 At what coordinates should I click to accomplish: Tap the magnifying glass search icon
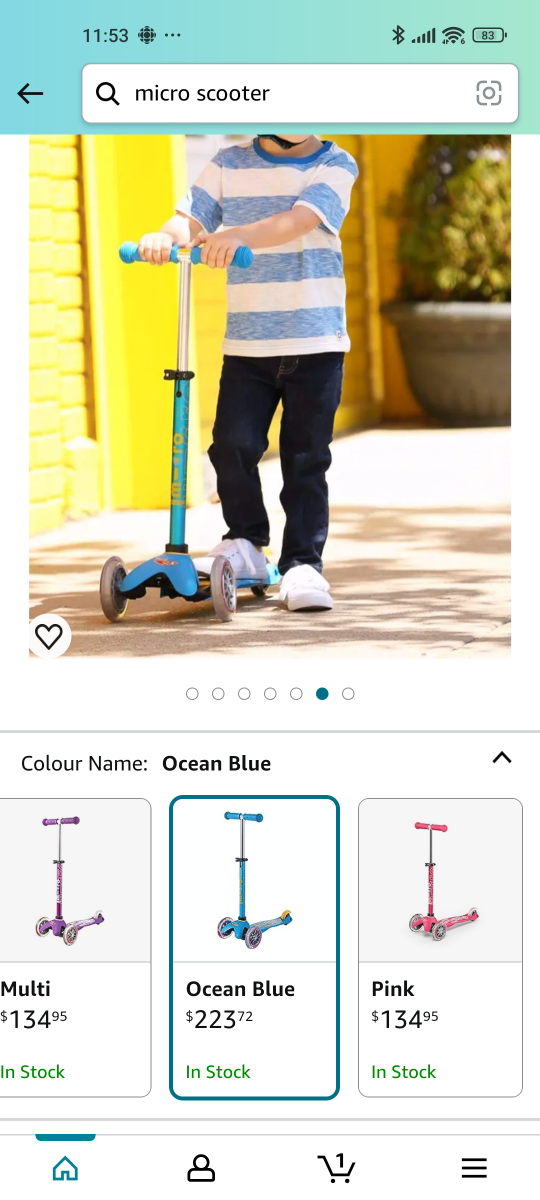108,94
